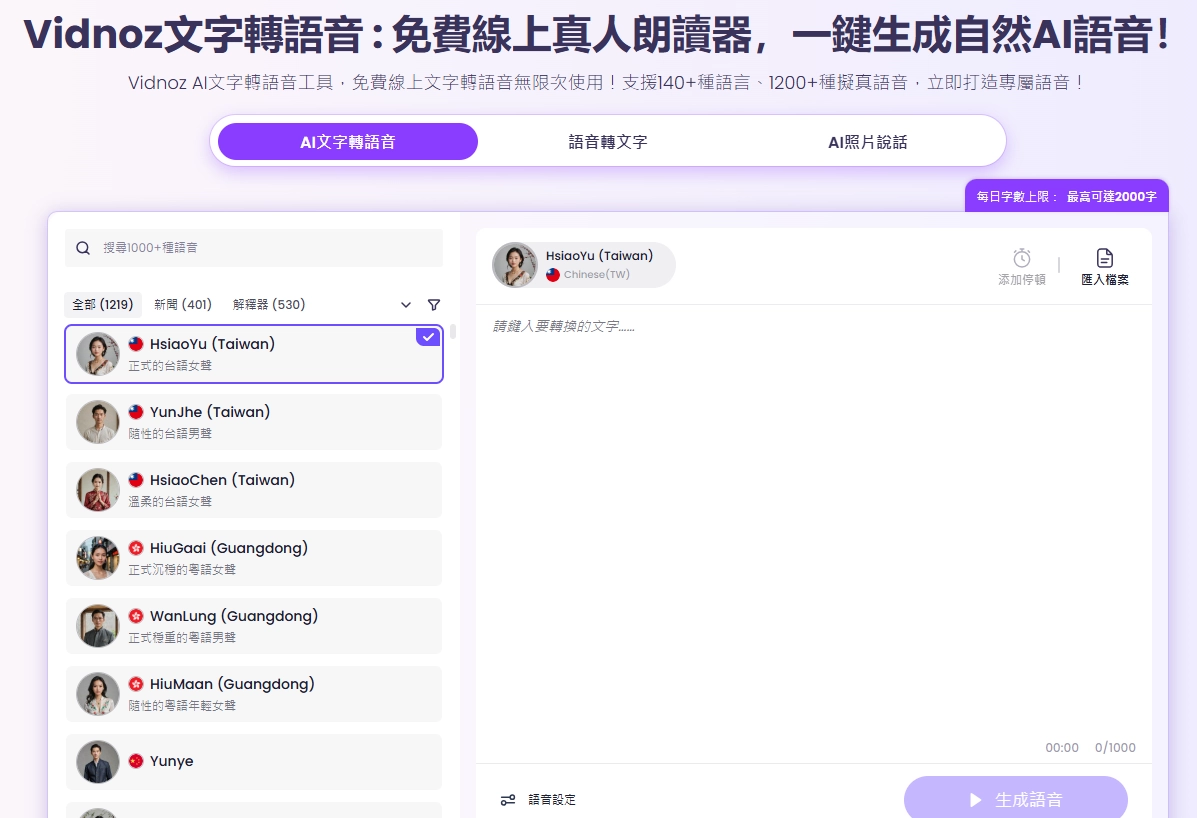This screenshot has width=1197, height=818.
Task: Open the selected voice HsiaoYu Chinese(TW) chip
Action: tap(584, 265)
